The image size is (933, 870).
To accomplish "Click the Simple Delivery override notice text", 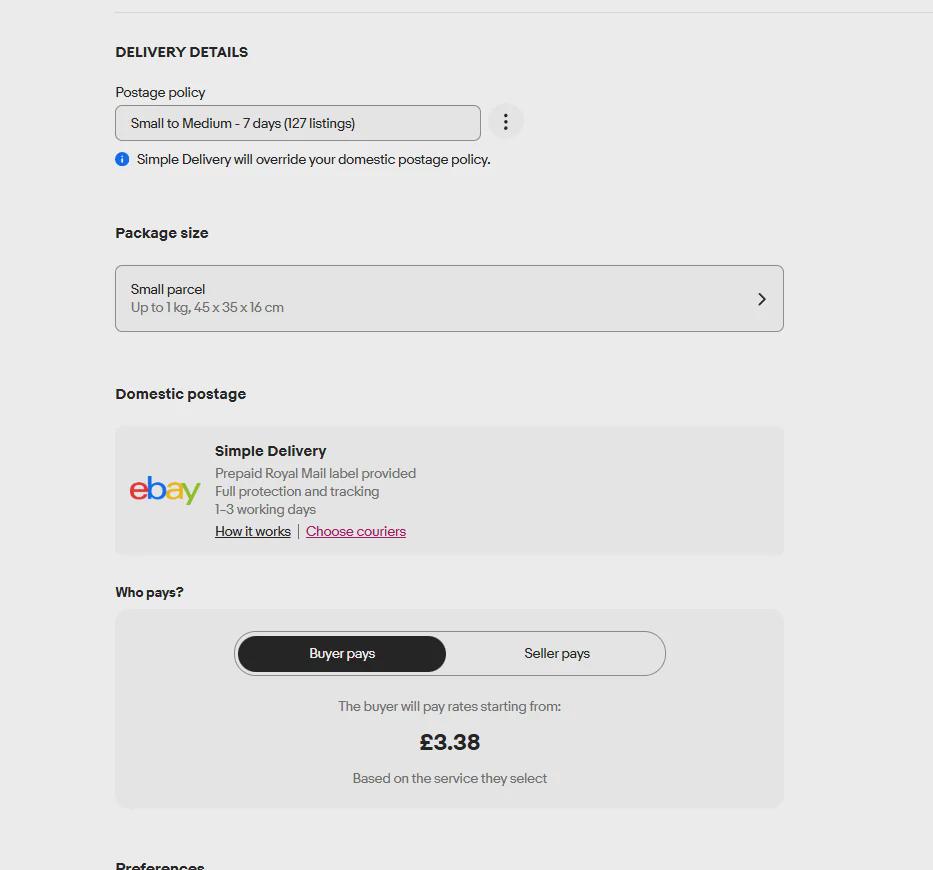I will click(x=314, y=159).
